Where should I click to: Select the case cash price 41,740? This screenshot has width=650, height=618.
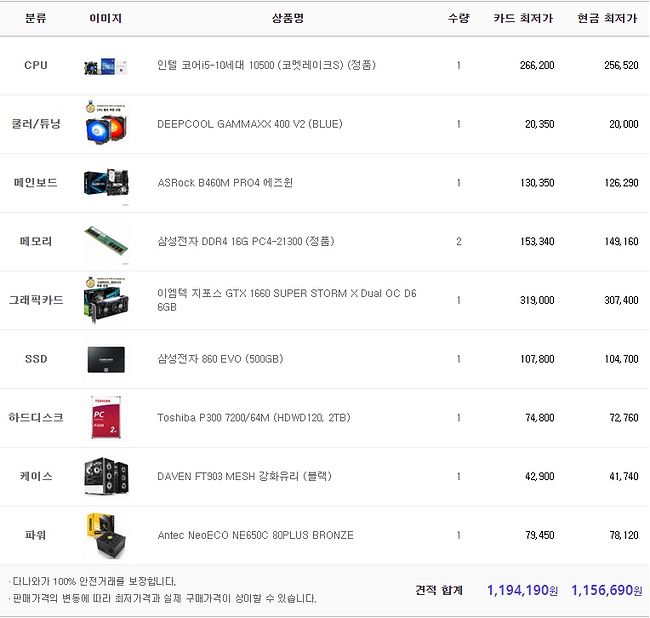623,476
